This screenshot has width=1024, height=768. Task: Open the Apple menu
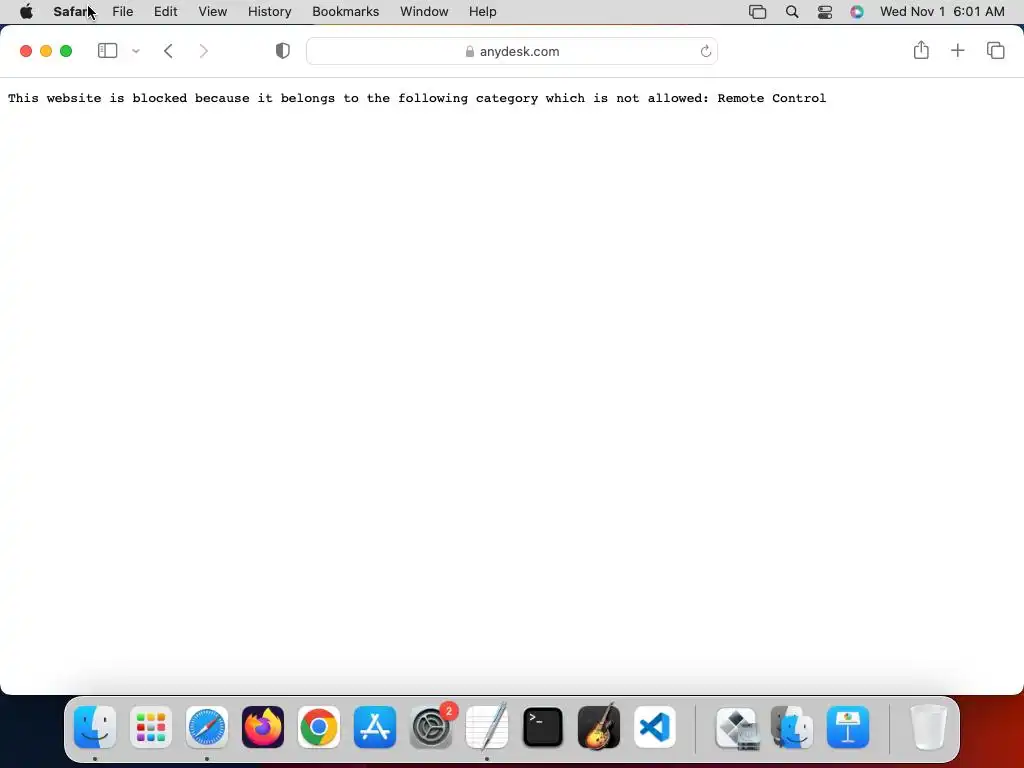pyautogui.click(x=26, y=12)
